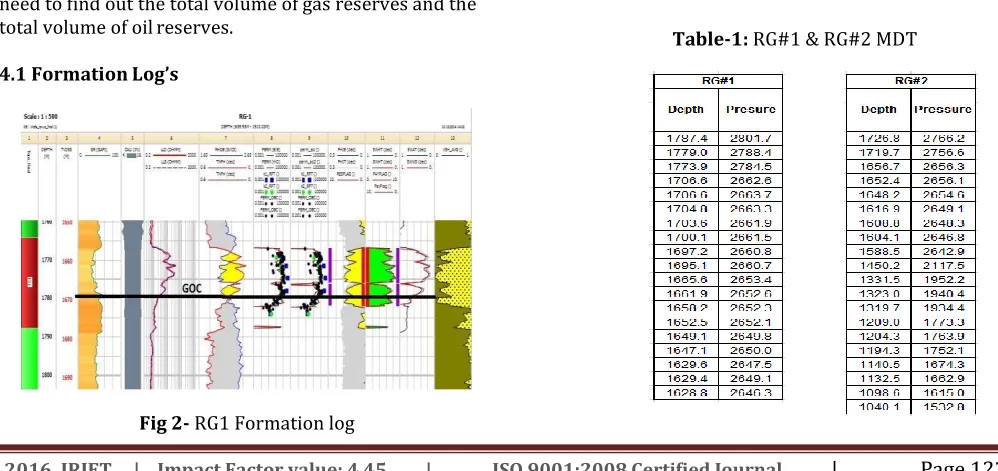
Task: Click pressure cell '1952.2' in RG#2
Action: pos(944,279)
